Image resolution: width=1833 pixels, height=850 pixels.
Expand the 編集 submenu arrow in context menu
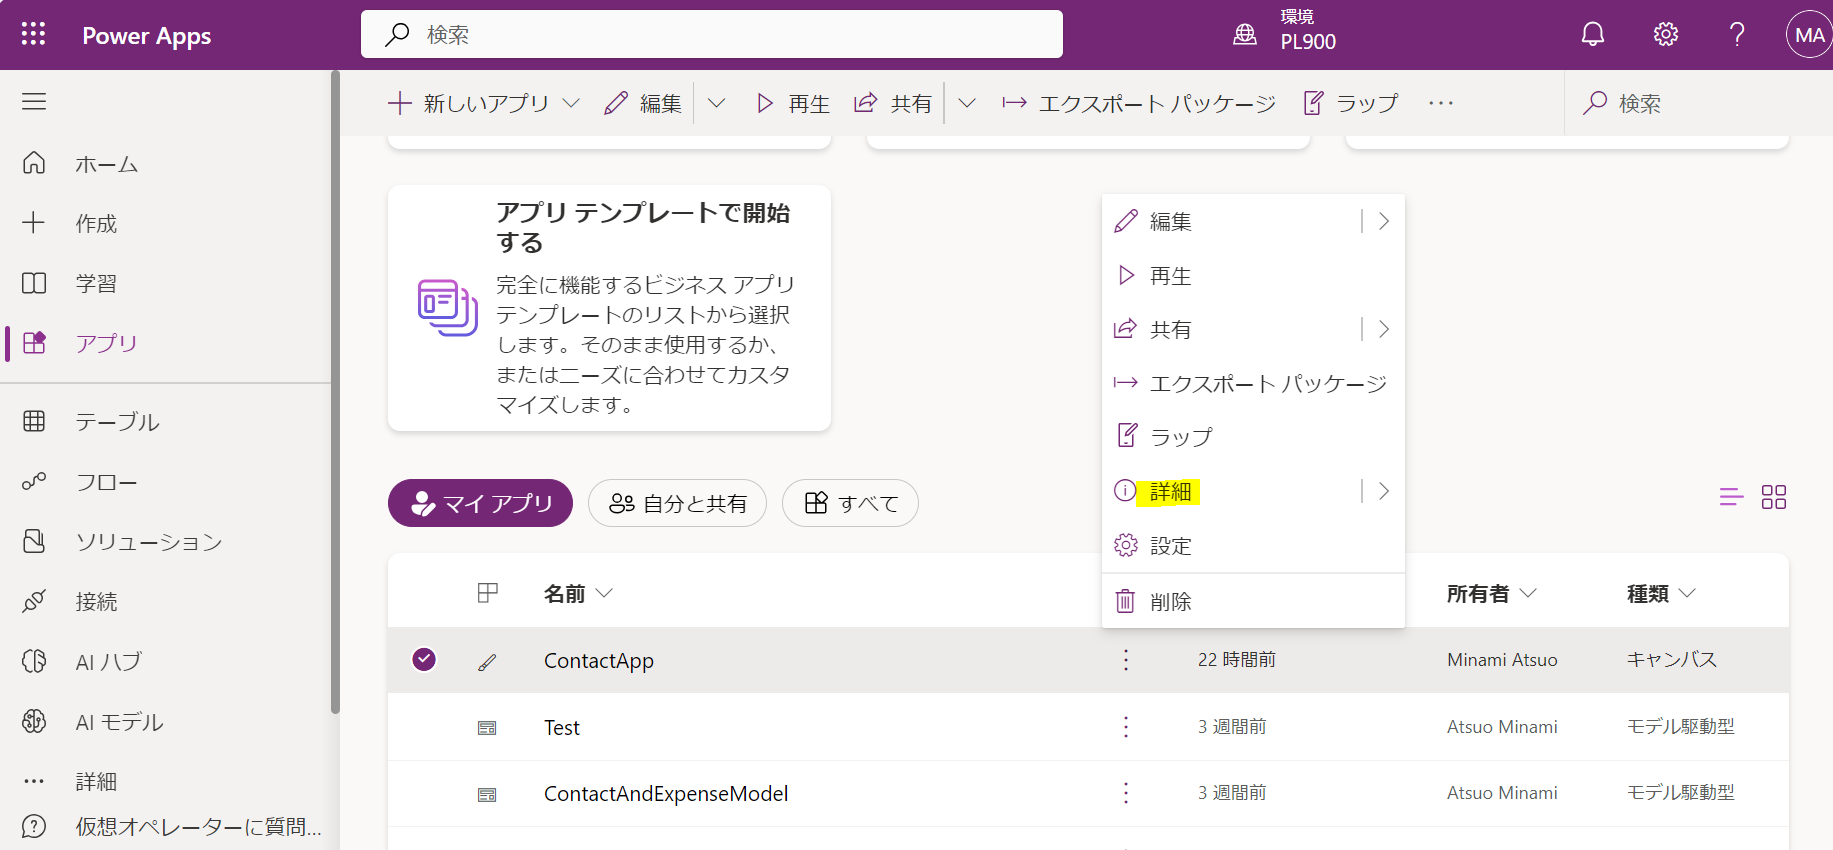pos(1384,221)
